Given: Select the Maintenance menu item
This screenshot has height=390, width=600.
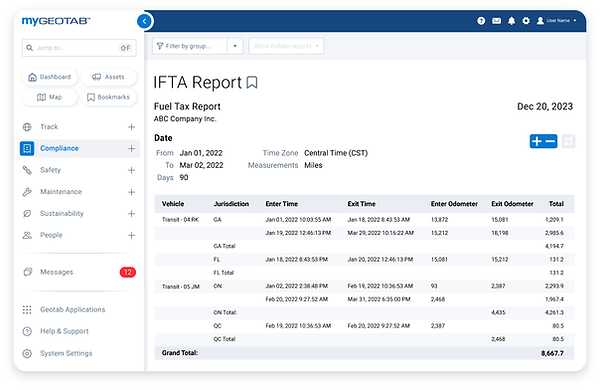Looking at the screenshot, I should [61, 192].
